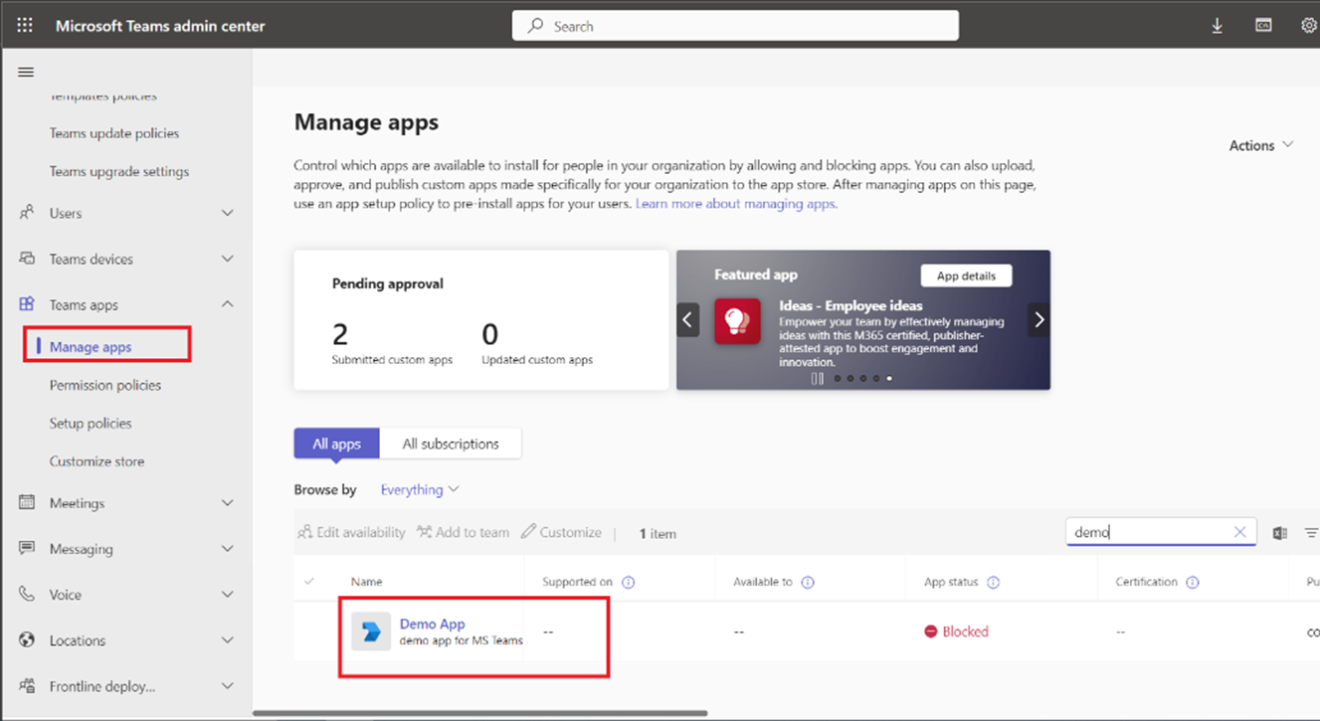
Task: Click the Edit availability icon
Action: 303,532
